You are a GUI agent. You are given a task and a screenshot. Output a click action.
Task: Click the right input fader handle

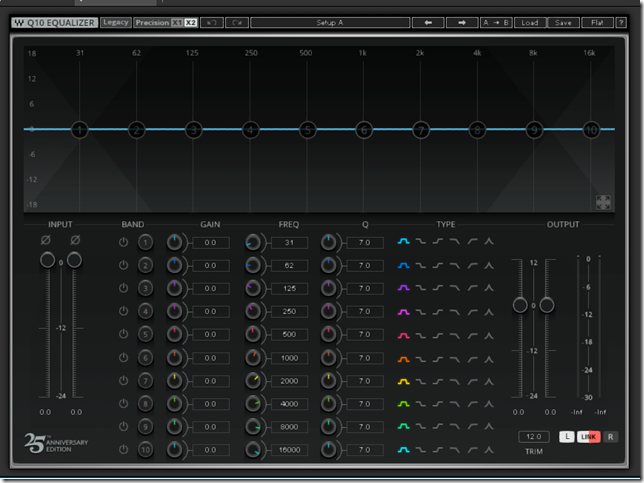point(74,260)
